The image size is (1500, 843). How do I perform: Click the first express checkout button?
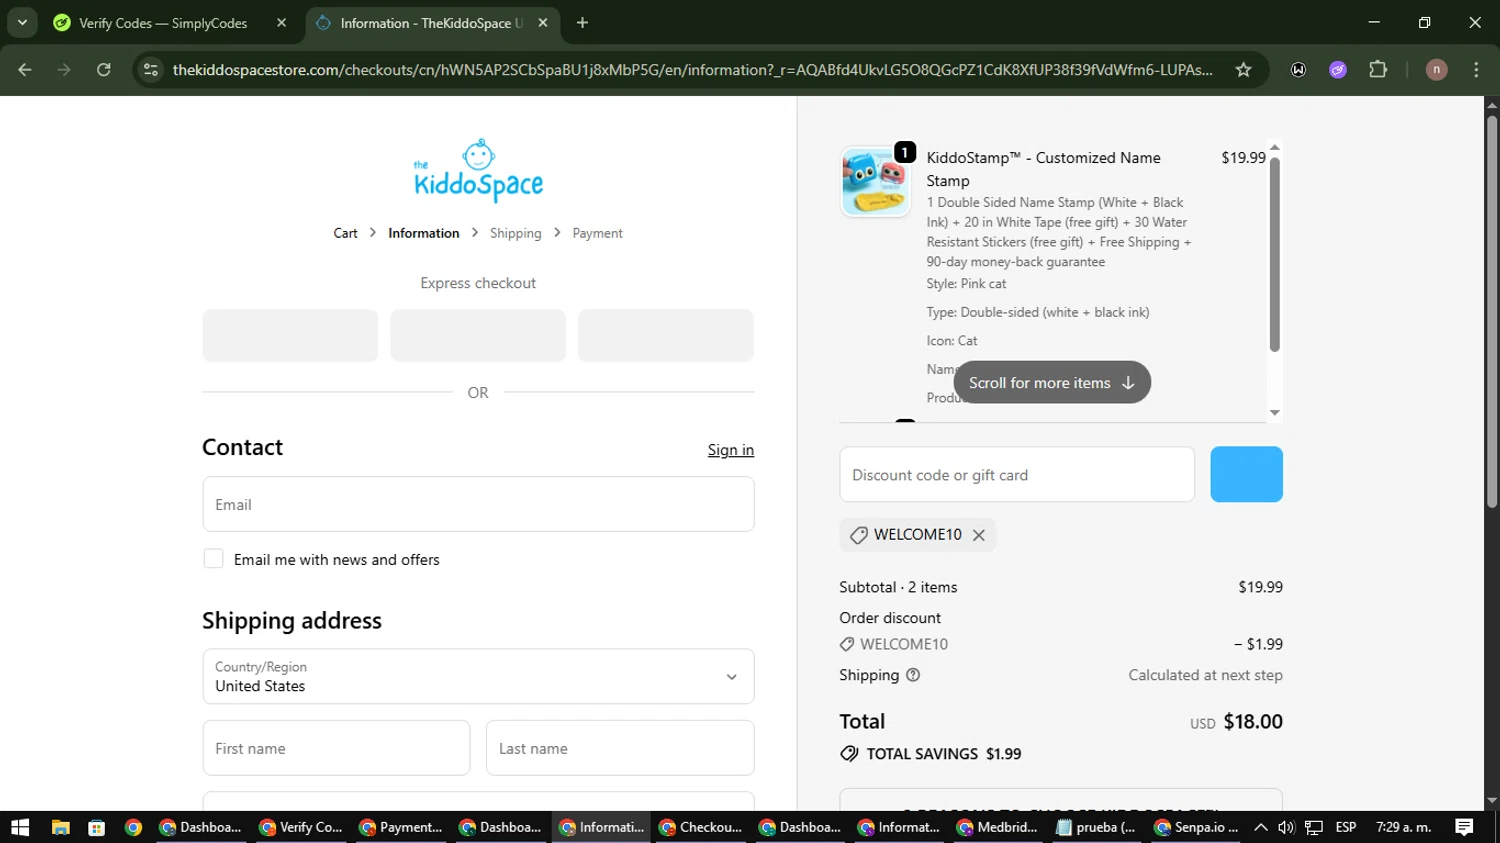pos(290,335)
